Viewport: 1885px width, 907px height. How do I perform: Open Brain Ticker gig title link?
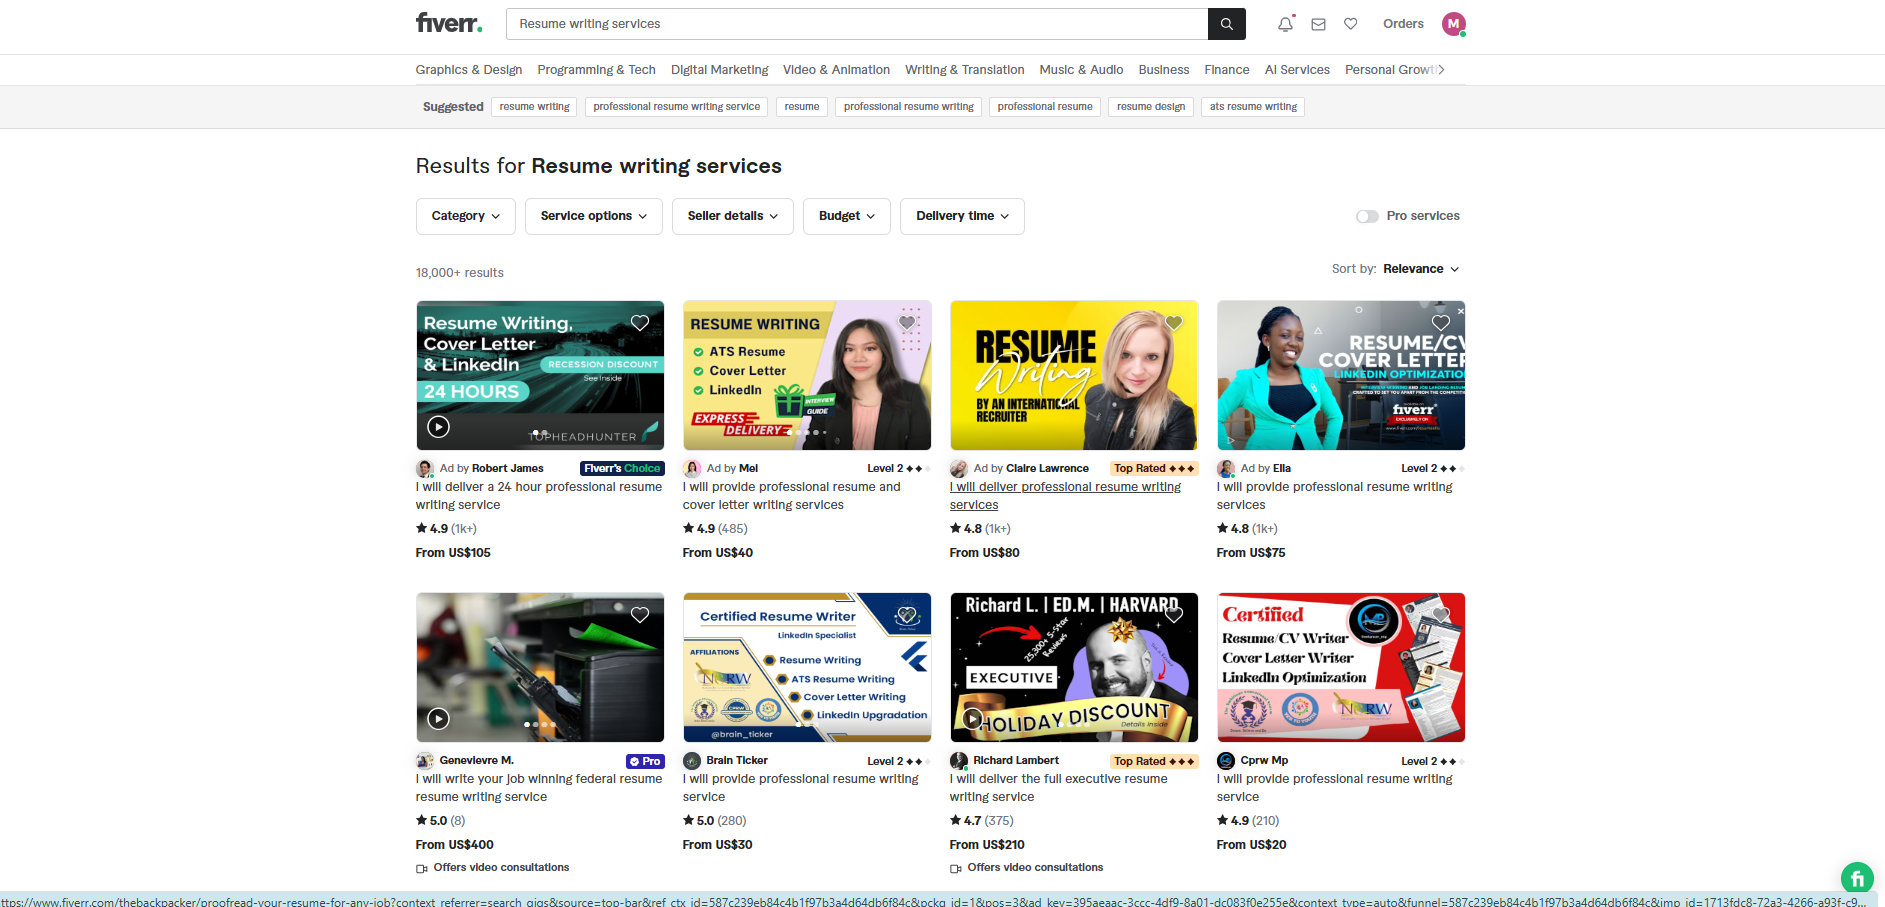[x=800, y=788]
